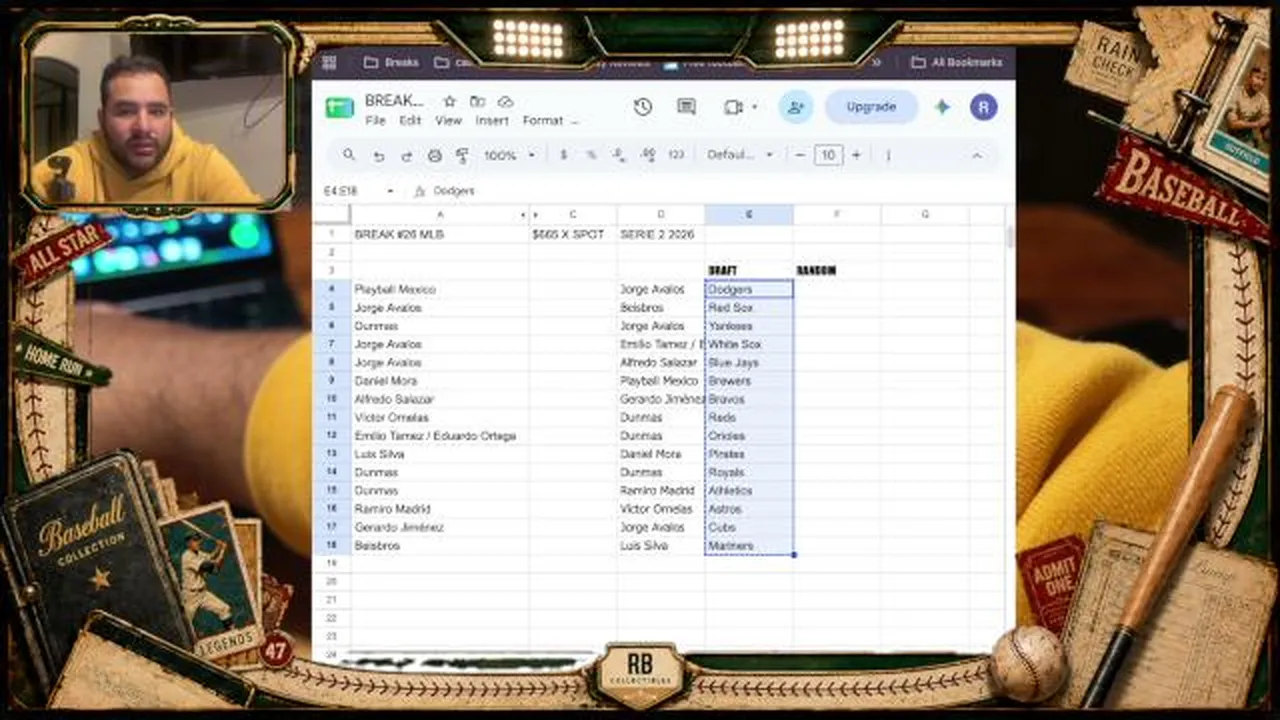Image resolution: width=1280 pixels, height=720 pixels.
Task: Open Meet call options dropdown arrow
Action: coord(754,107)
